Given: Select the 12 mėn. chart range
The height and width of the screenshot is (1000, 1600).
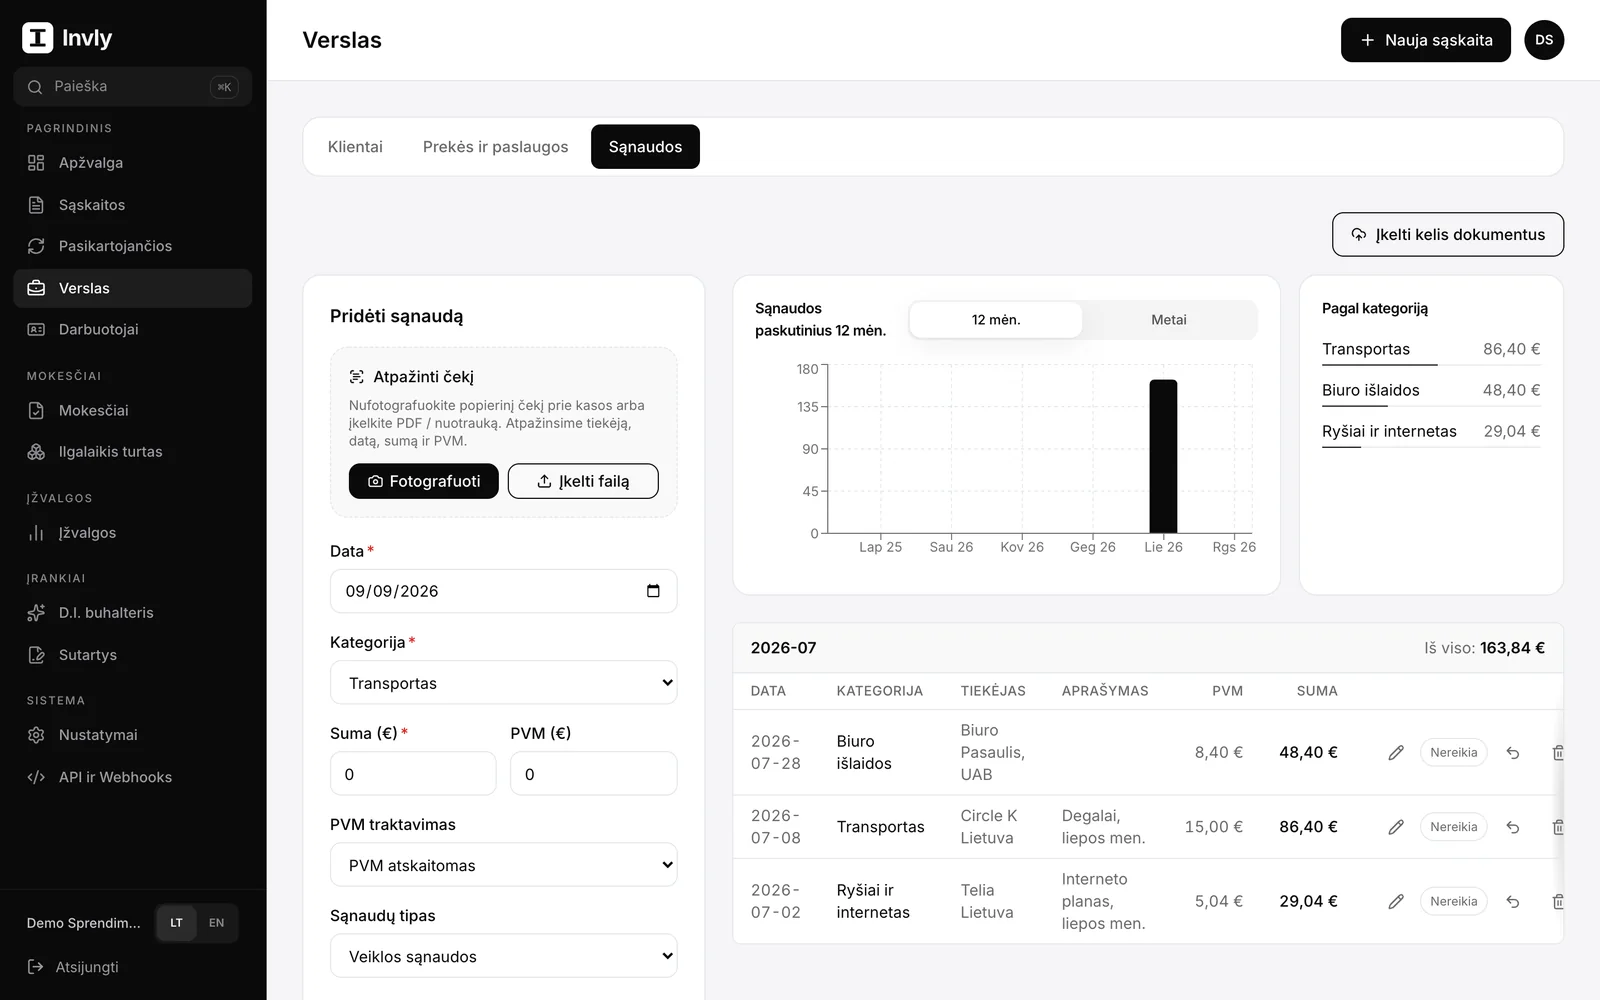Looking at the screenshot, I should (996, 320).
